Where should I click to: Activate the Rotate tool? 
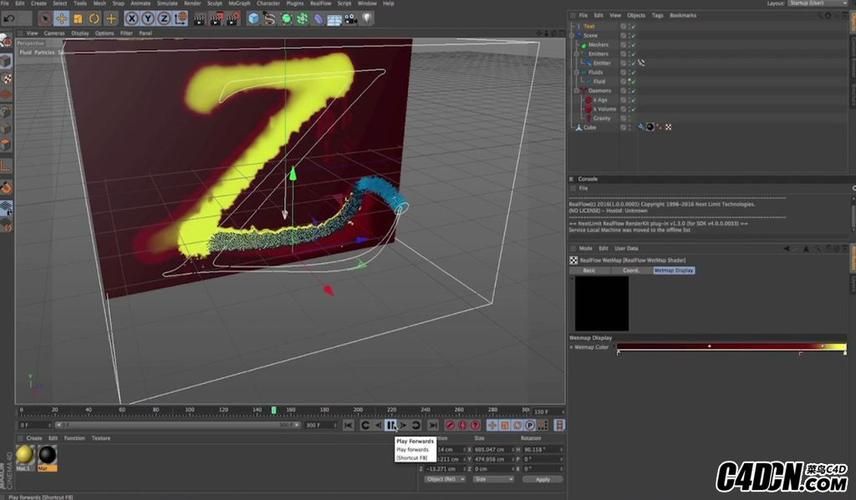(x=94, y=19)
